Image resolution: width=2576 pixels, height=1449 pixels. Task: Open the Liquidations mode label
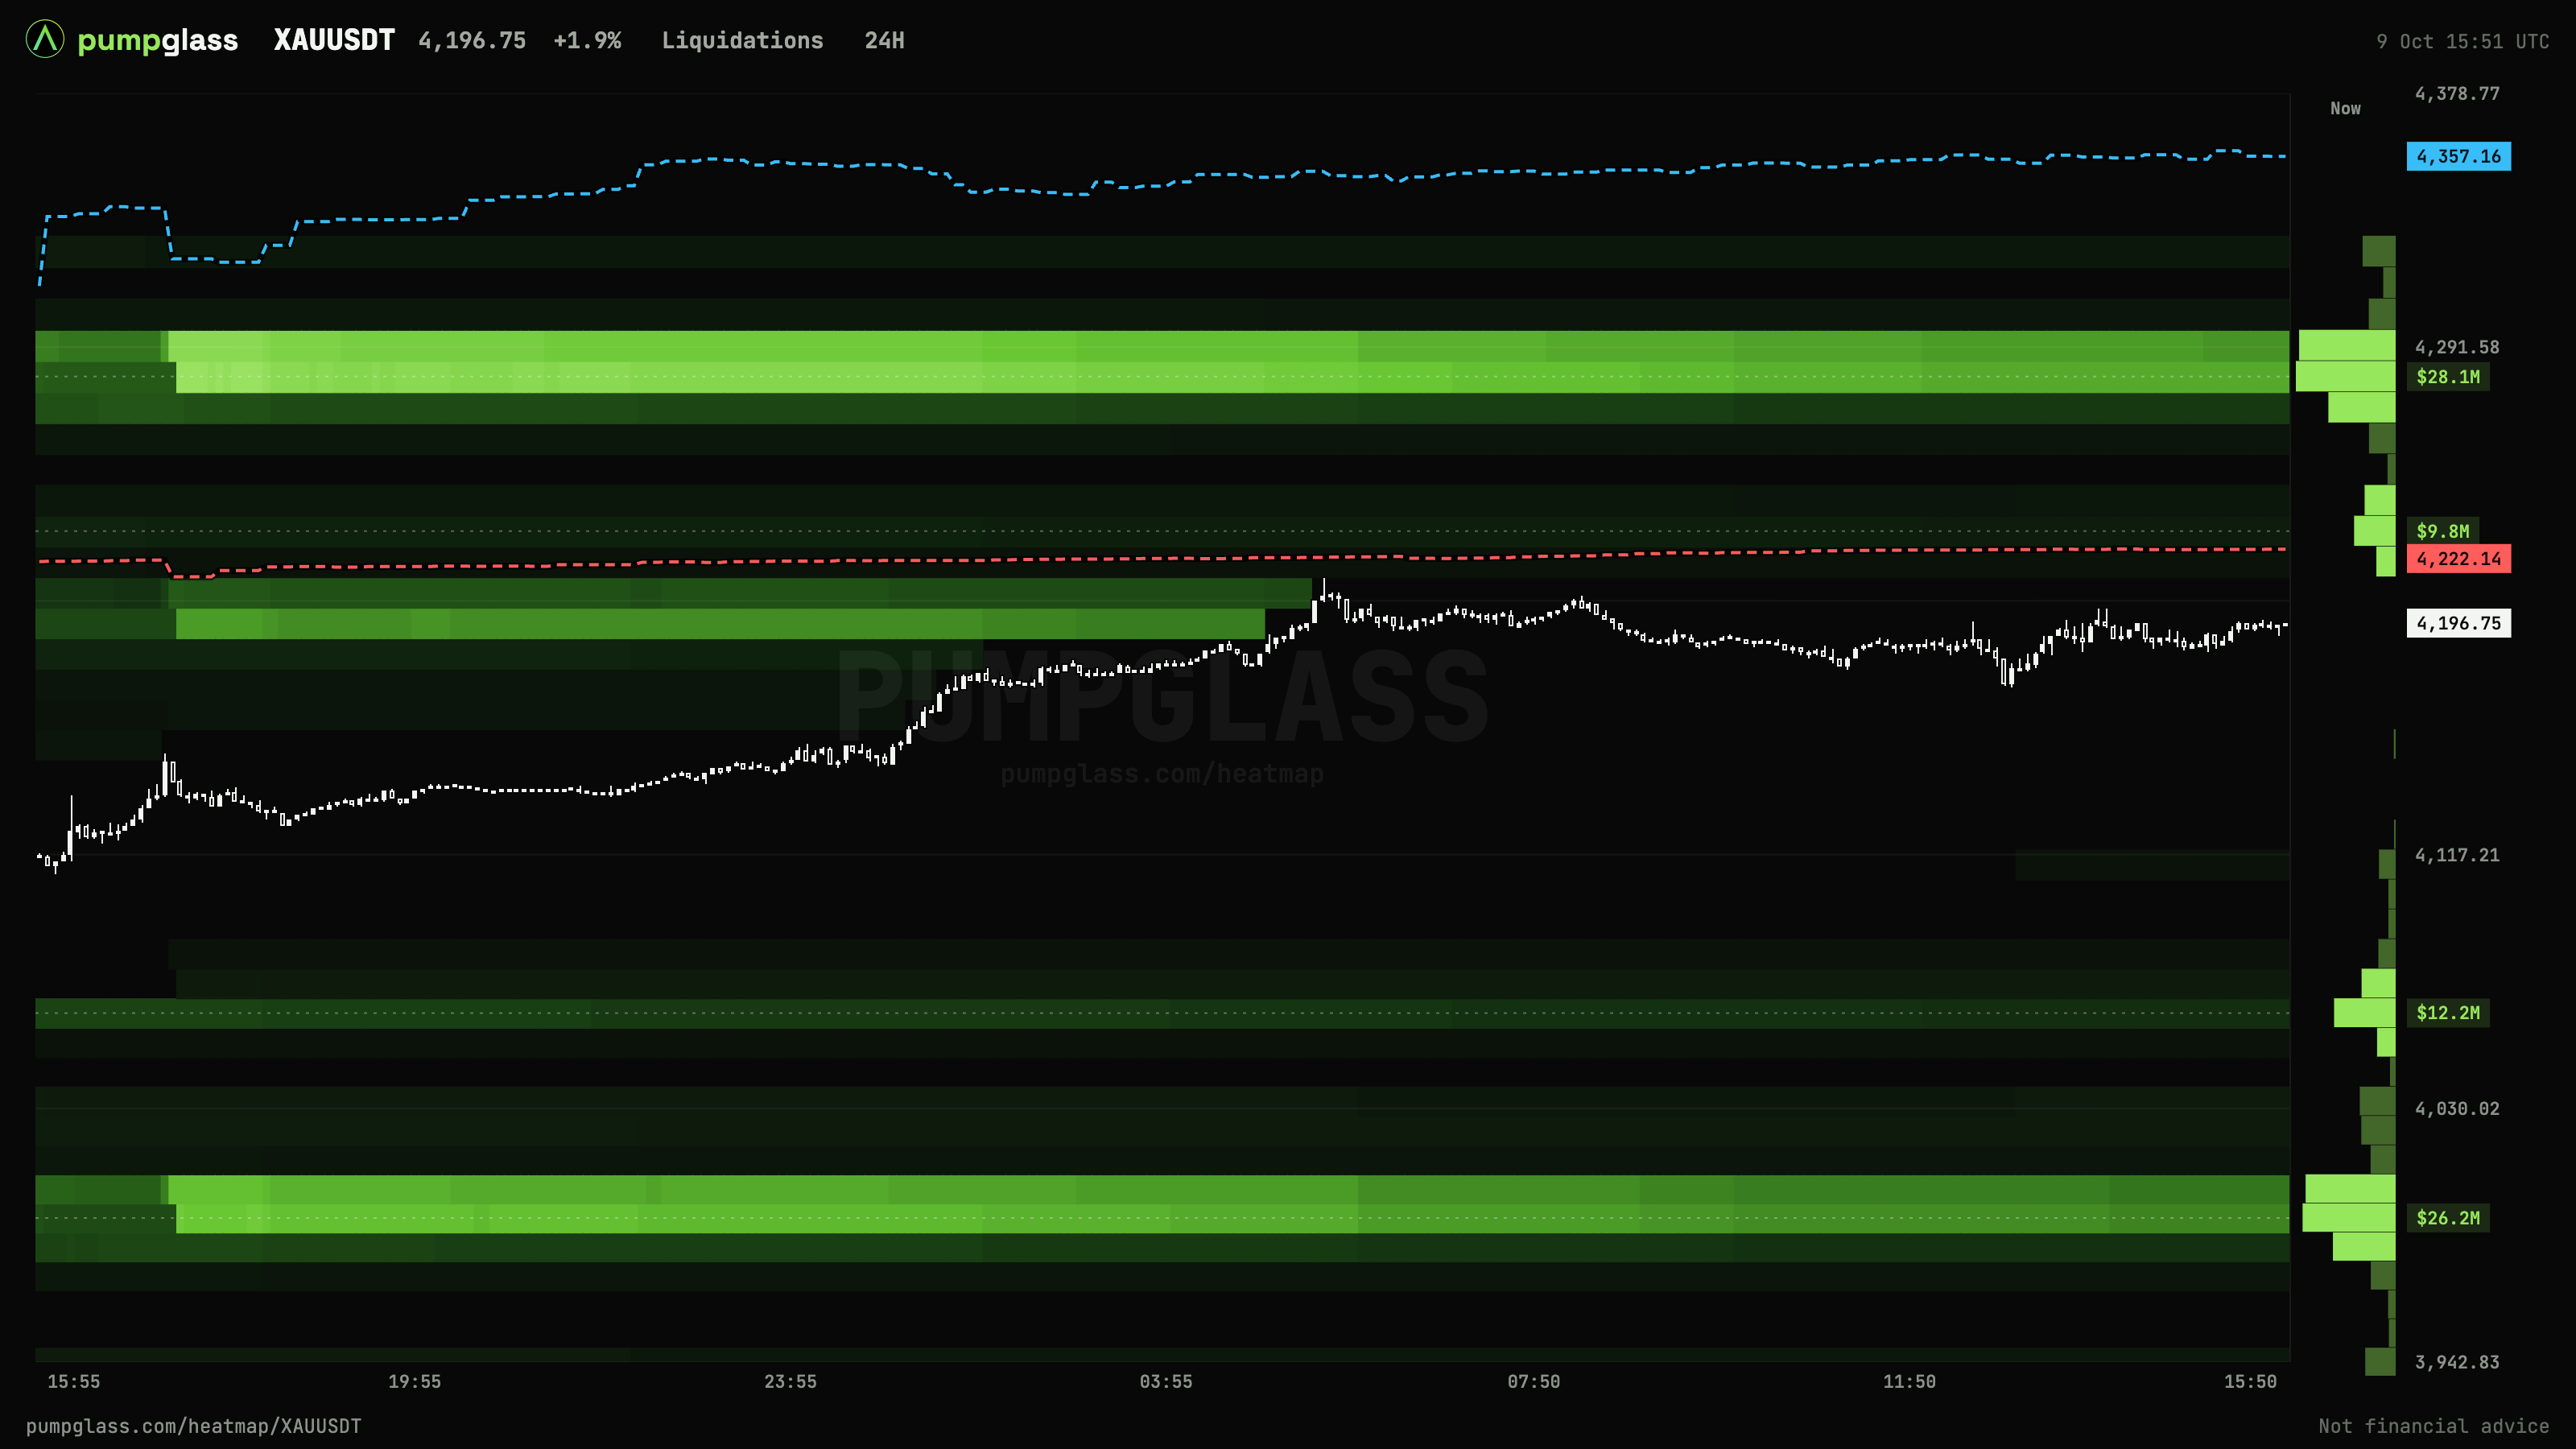742,41
